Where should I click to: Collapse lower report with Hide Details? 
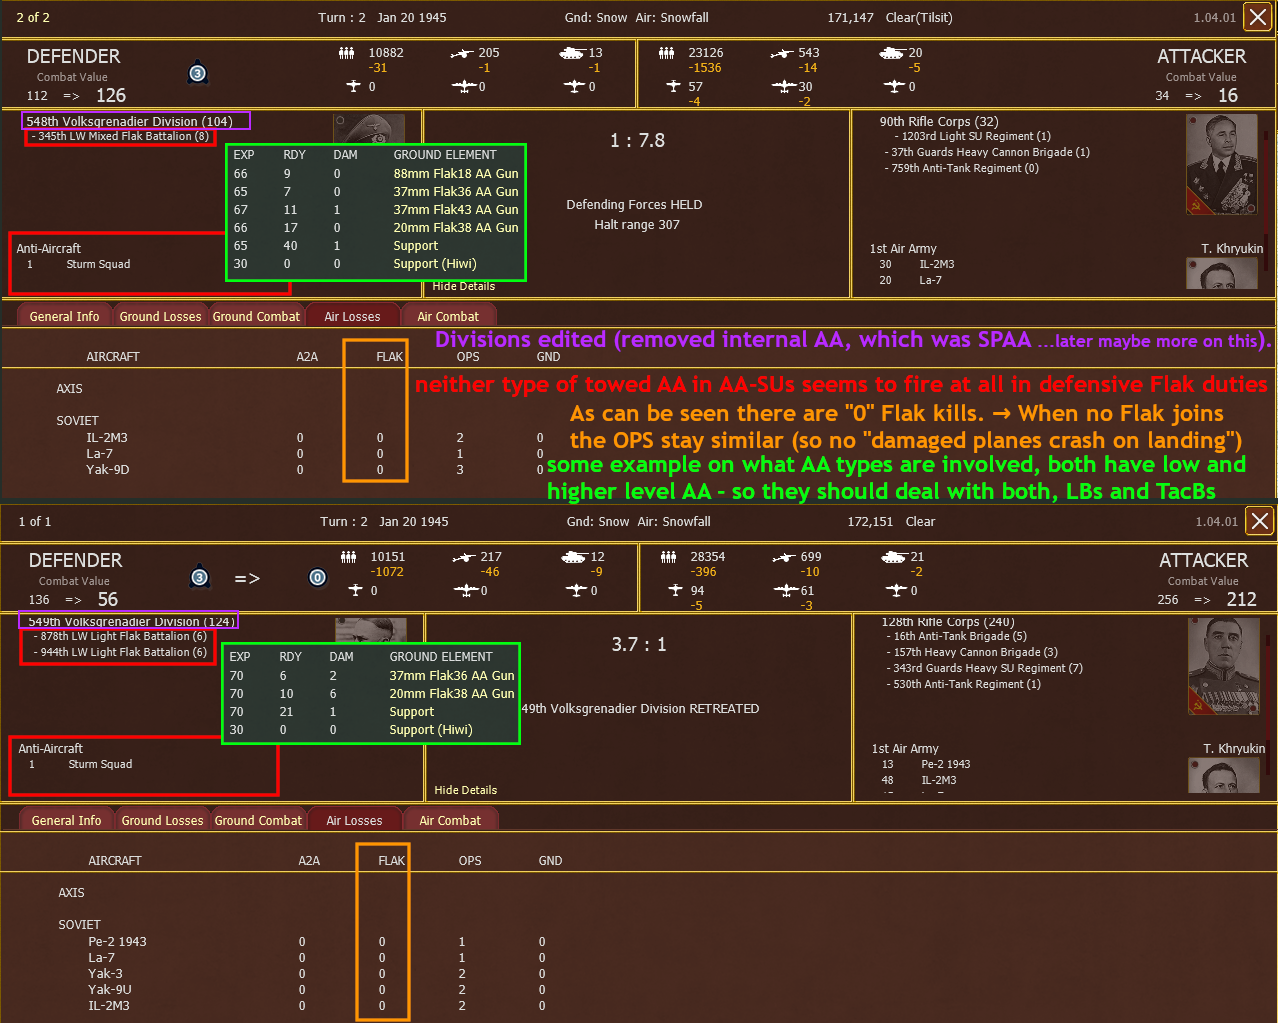(x=466, y=790)
